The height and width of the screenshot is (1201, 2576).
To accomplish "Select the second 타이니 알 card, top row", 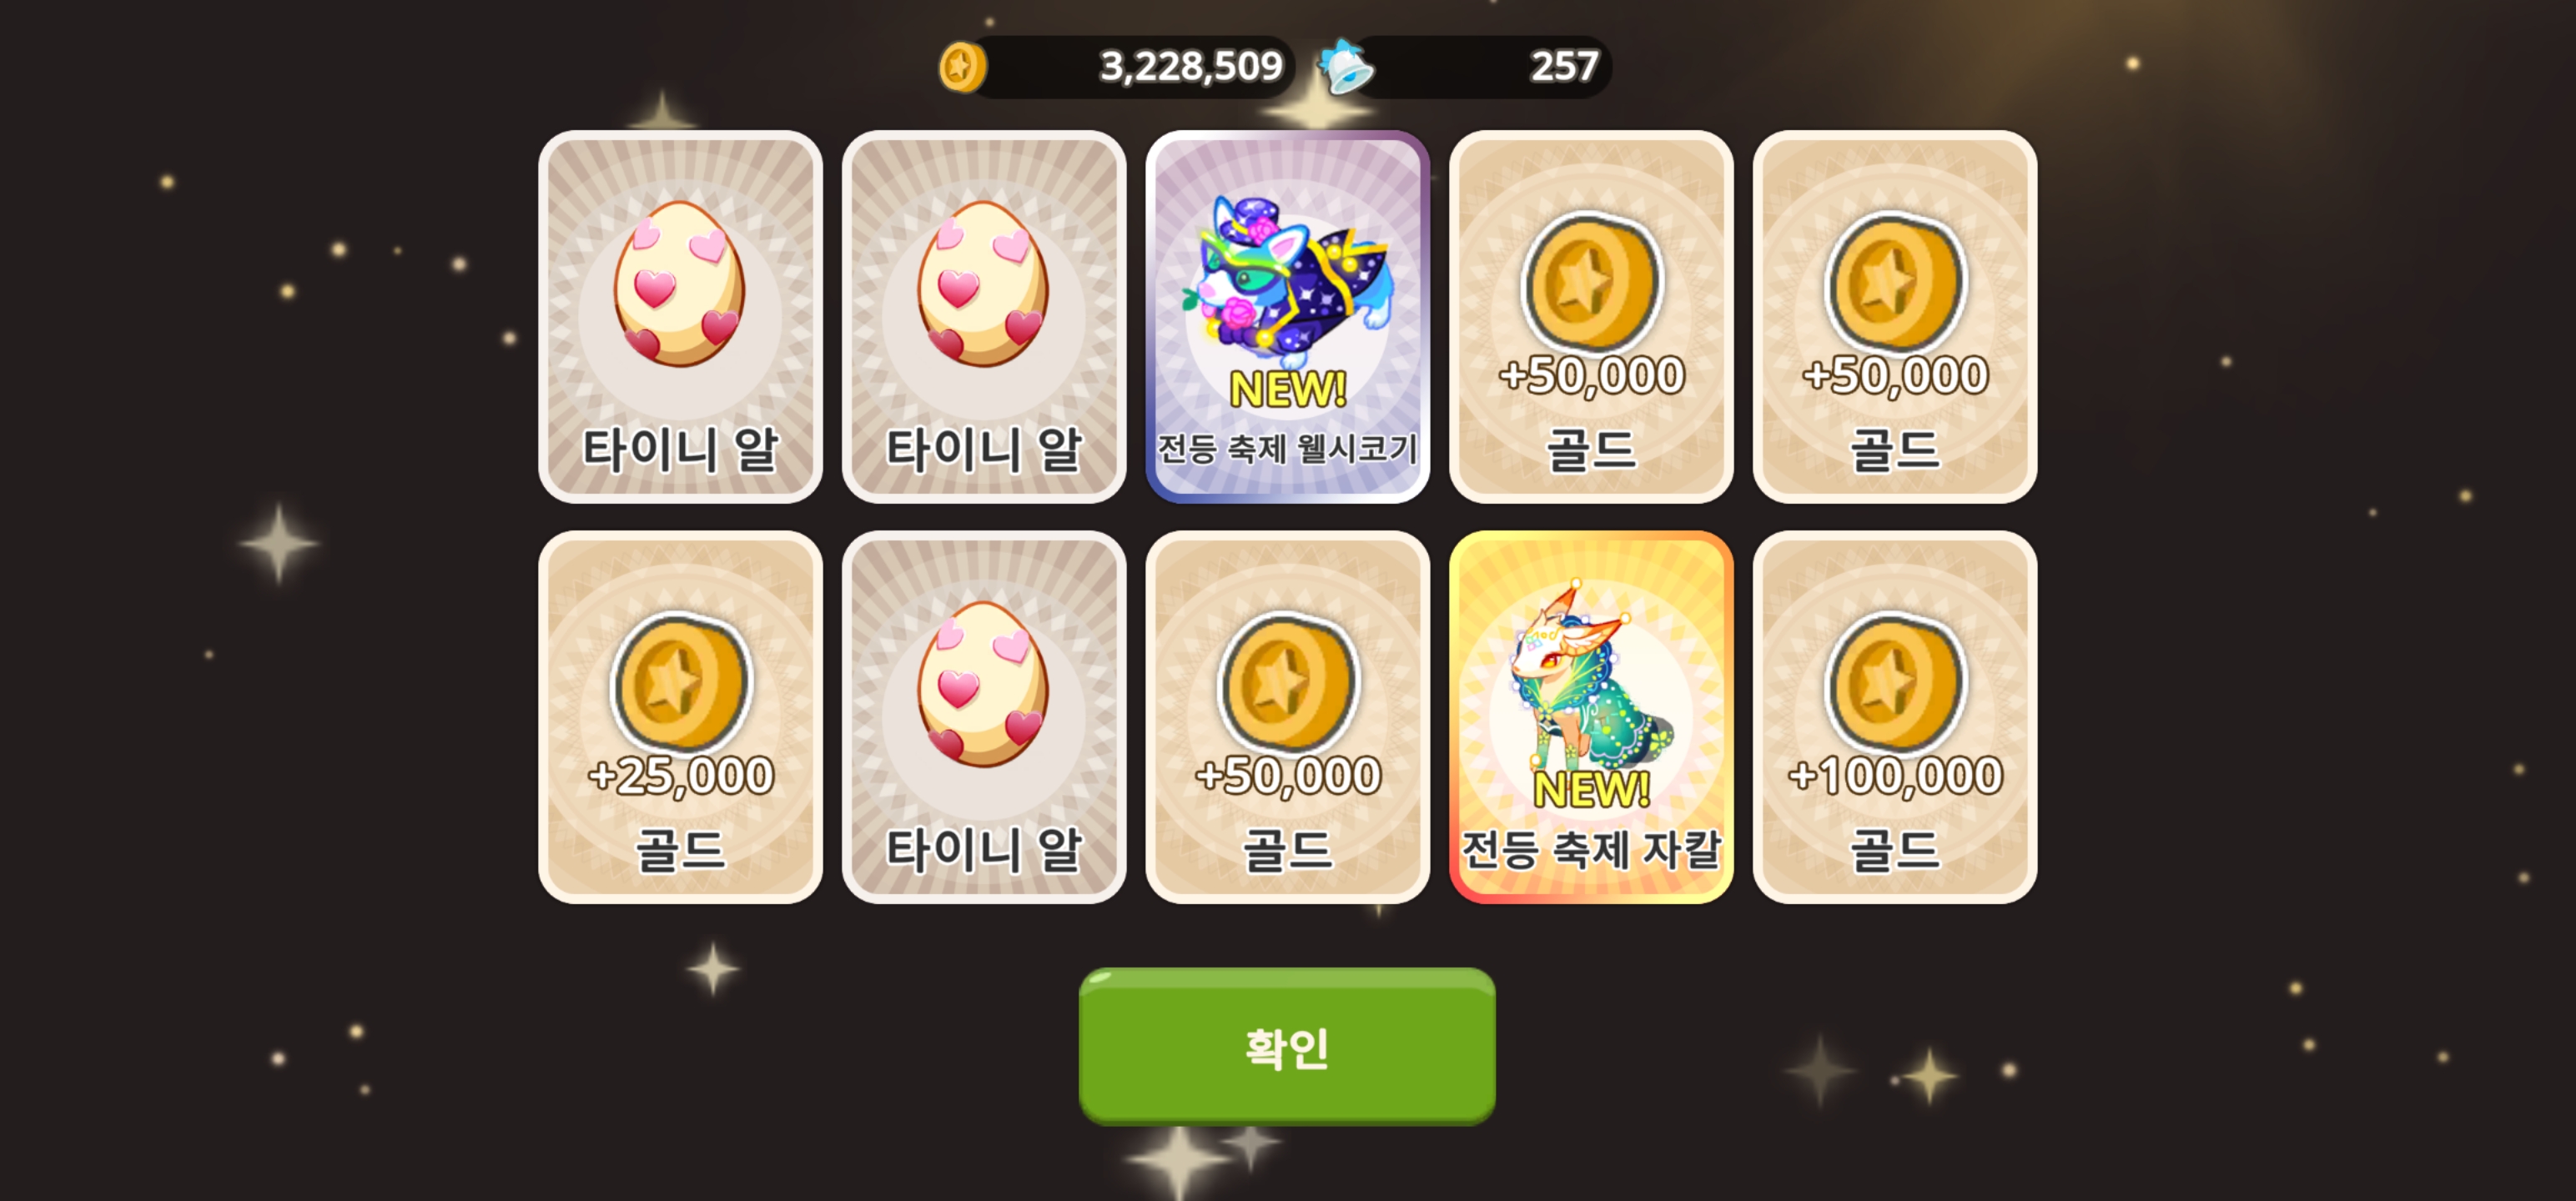I will (984, 316).
